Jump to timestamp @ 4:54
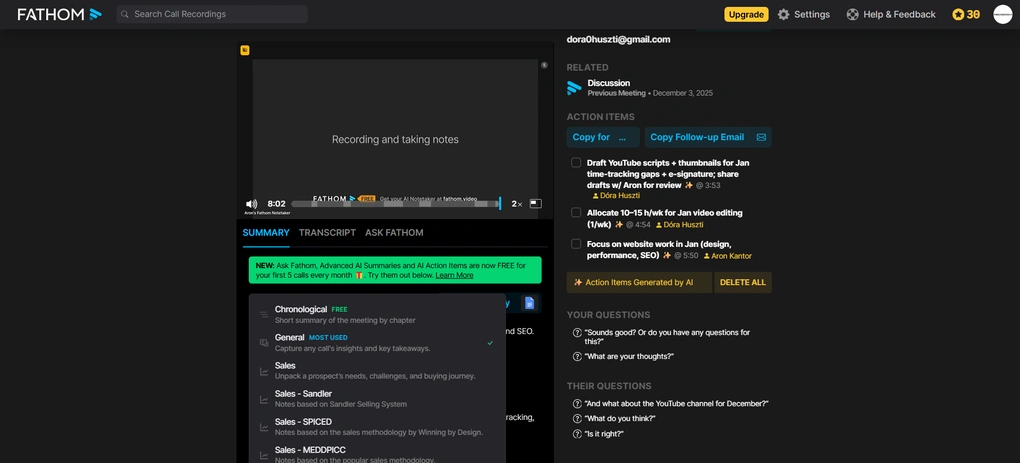1020x463 pixels. click(638, 225)
